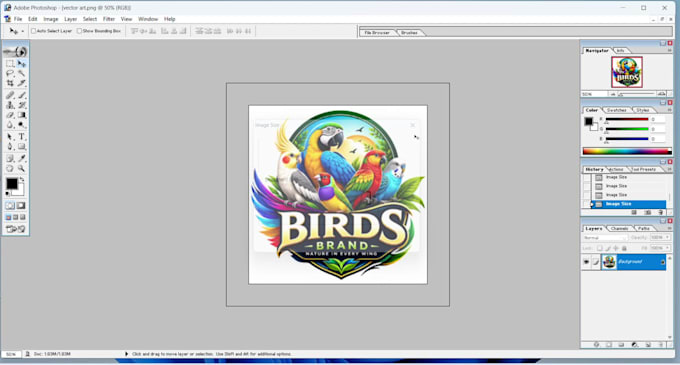Select the History Brush tool
Image resolution: width=680 pixels, height=365 pixels.
click(21, 105)
